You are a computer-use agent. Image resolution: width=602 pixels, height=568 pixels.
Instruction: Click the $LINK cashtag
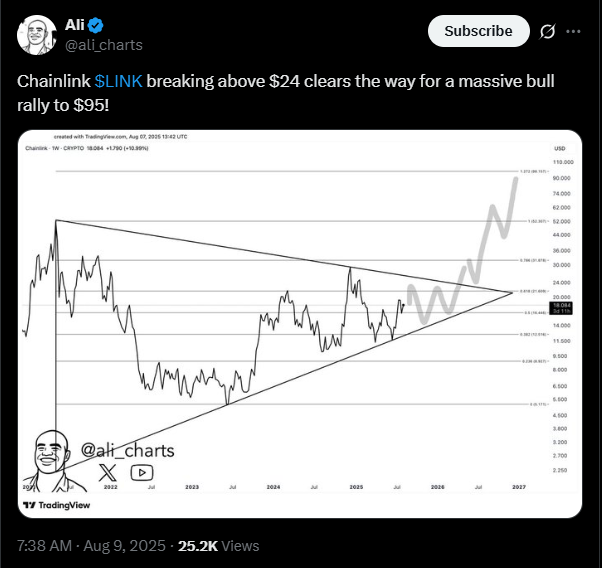(118, 81)
